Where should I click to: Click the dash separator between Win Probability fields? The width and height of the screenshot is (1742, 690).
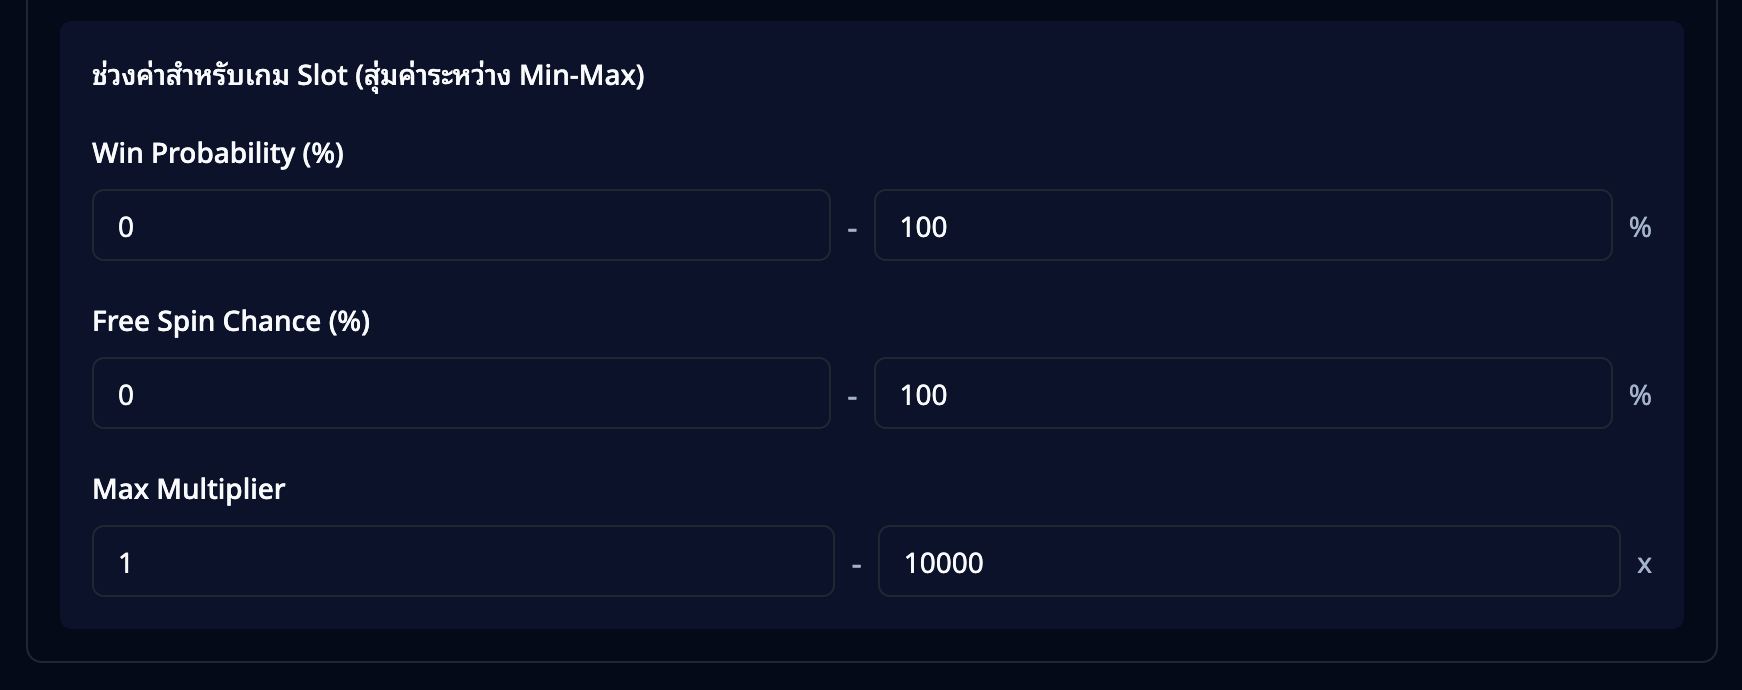click(x=853, y=226)
